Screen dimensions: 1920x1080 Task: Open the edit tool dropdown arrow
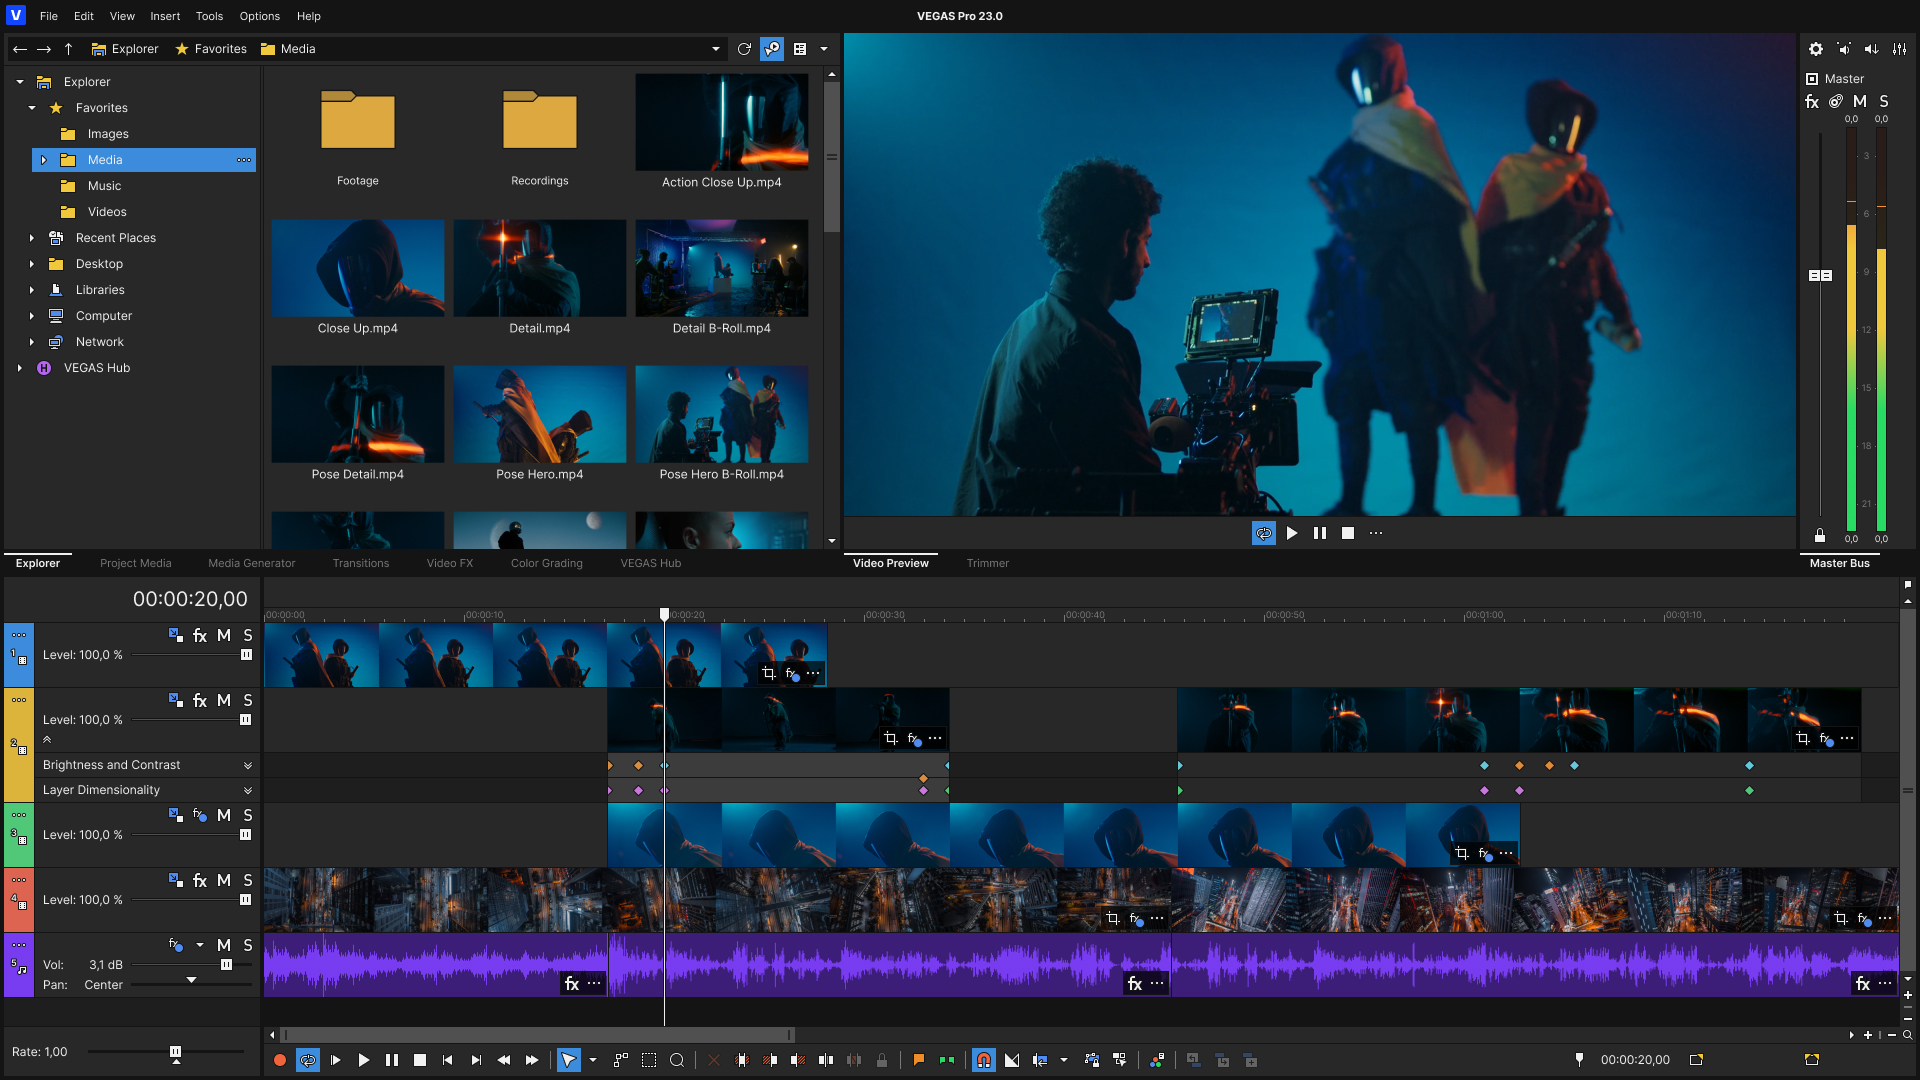[592, 1060]
